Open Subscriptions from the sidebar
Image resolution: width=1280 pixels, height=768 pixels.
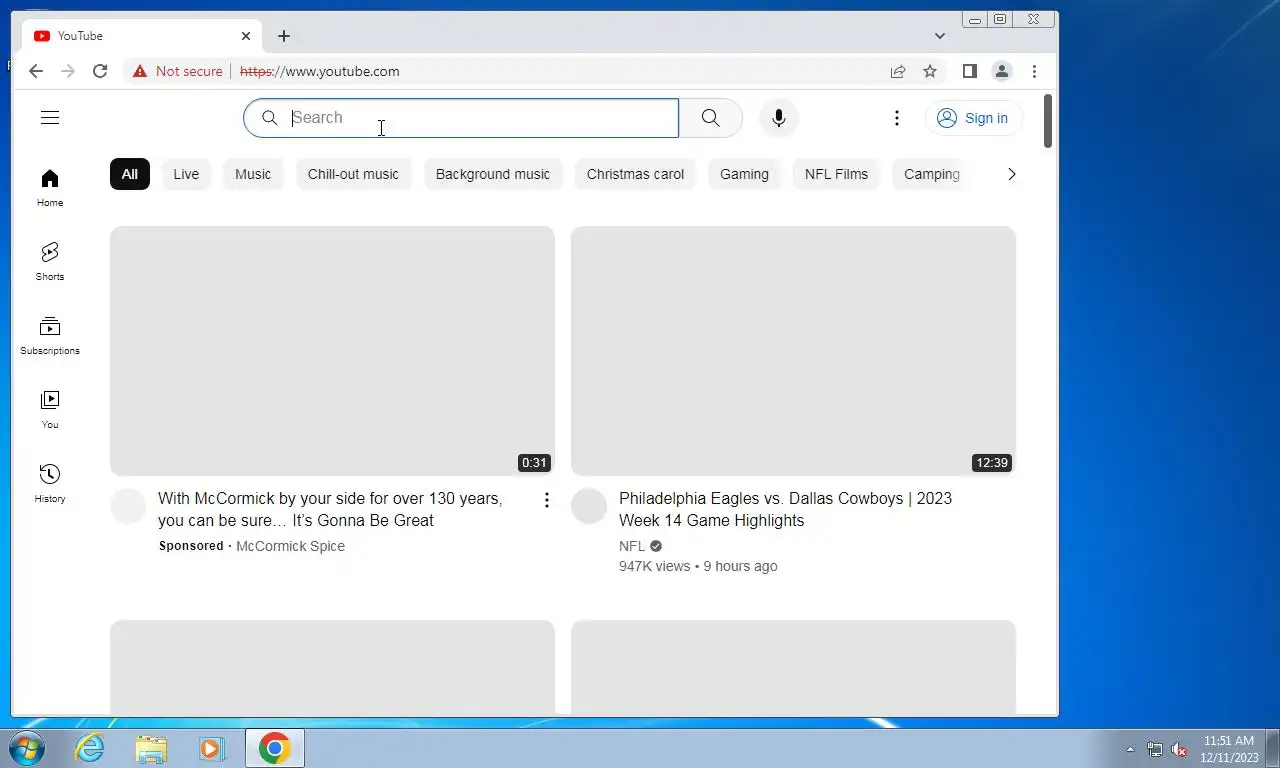point(50,336)
